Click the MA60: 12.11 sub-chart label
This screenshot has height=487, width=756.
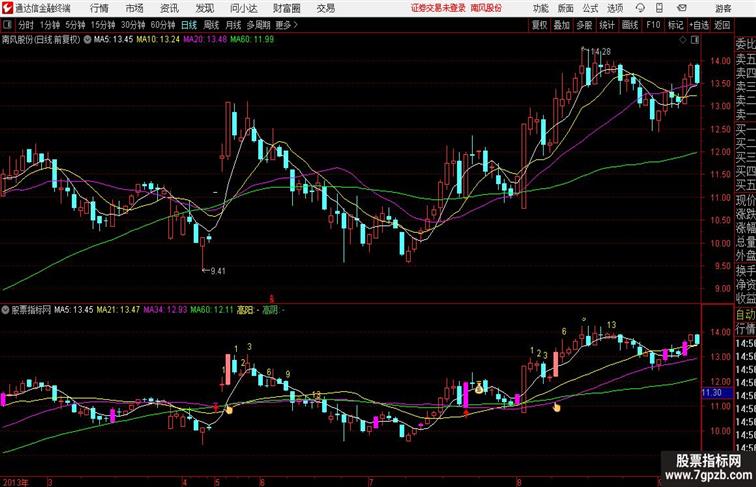212,310
